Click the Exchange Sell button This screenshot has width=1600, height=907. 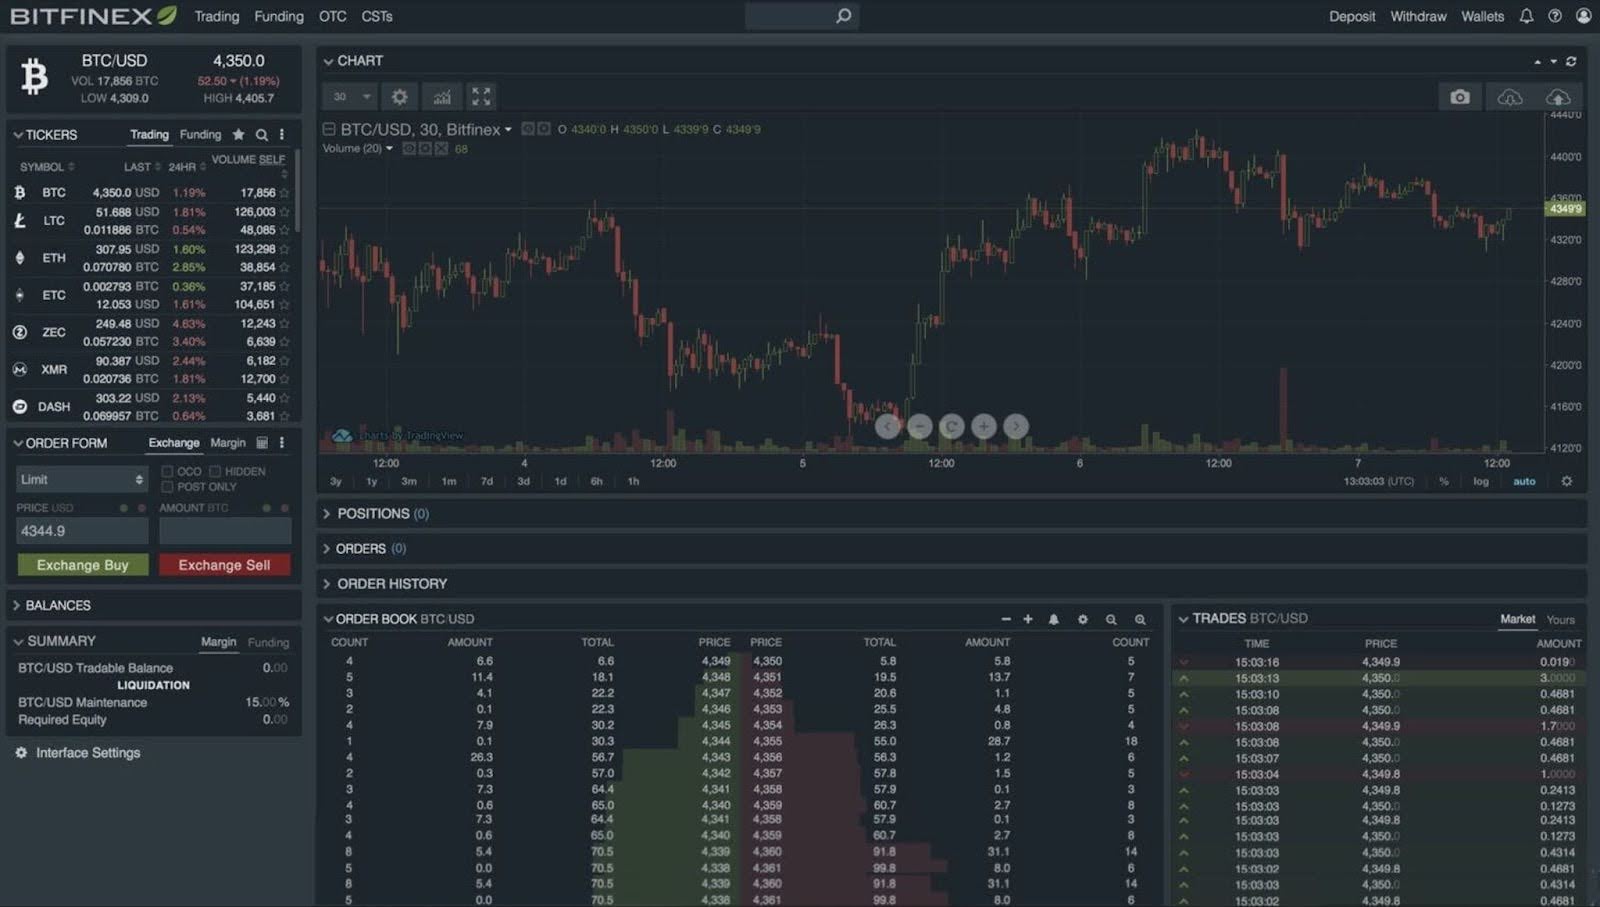[x=224, y=565]
